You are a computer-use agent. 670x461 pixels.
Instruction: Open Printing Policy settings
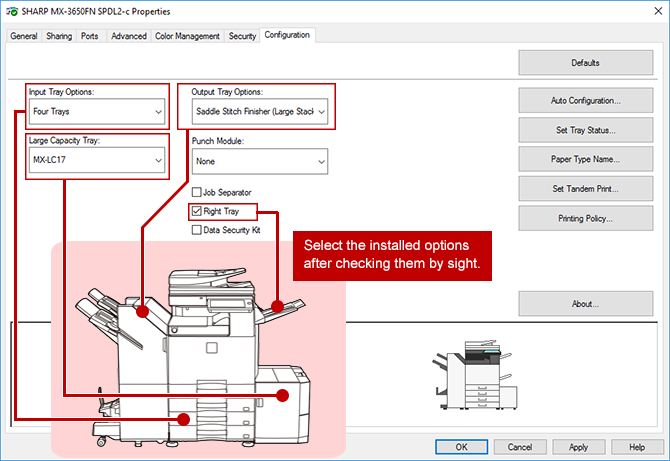coord(586,218)
